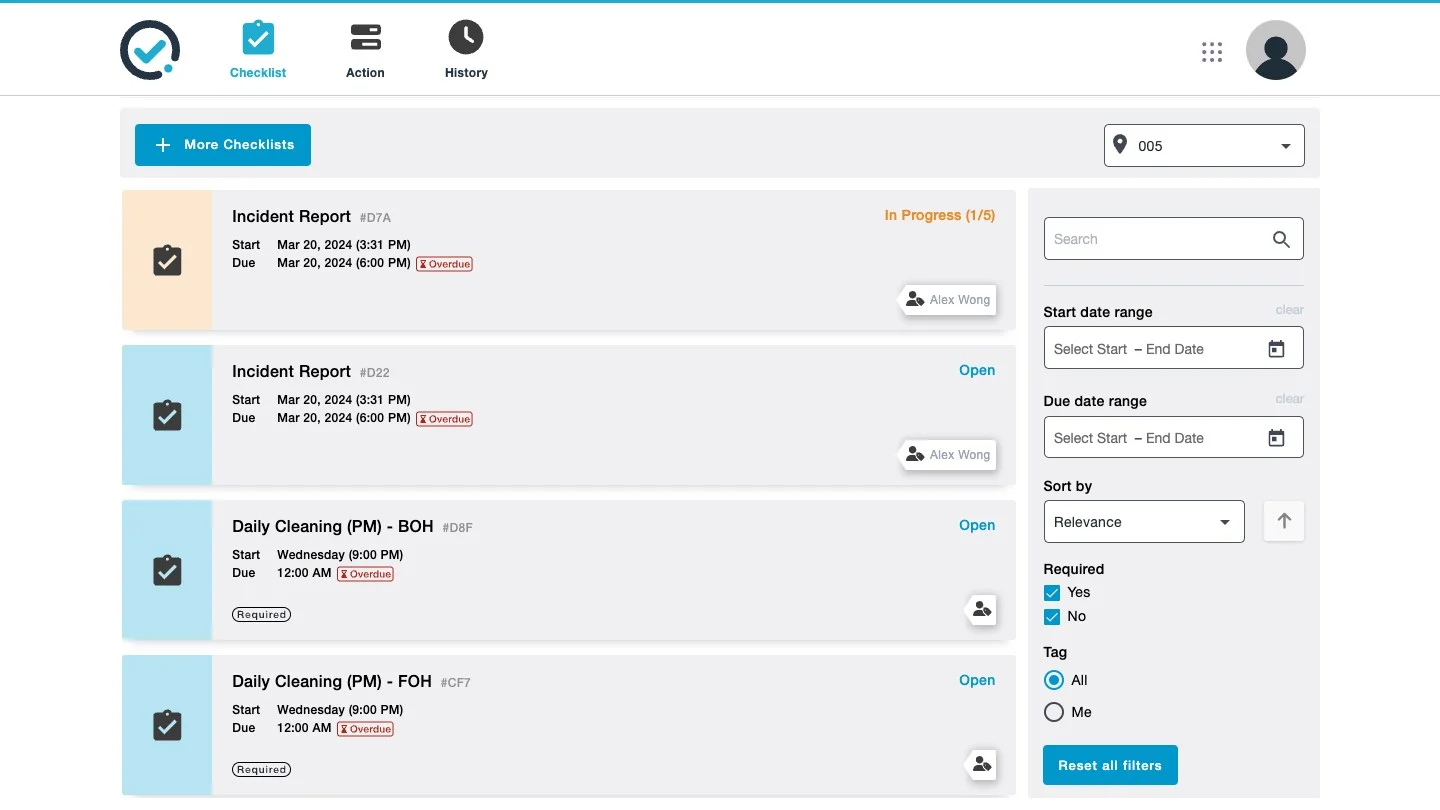Select the Me tag radio button
Viewport: 1440px width, 810px height.
pyautogui.click(x=1054, y=712)
